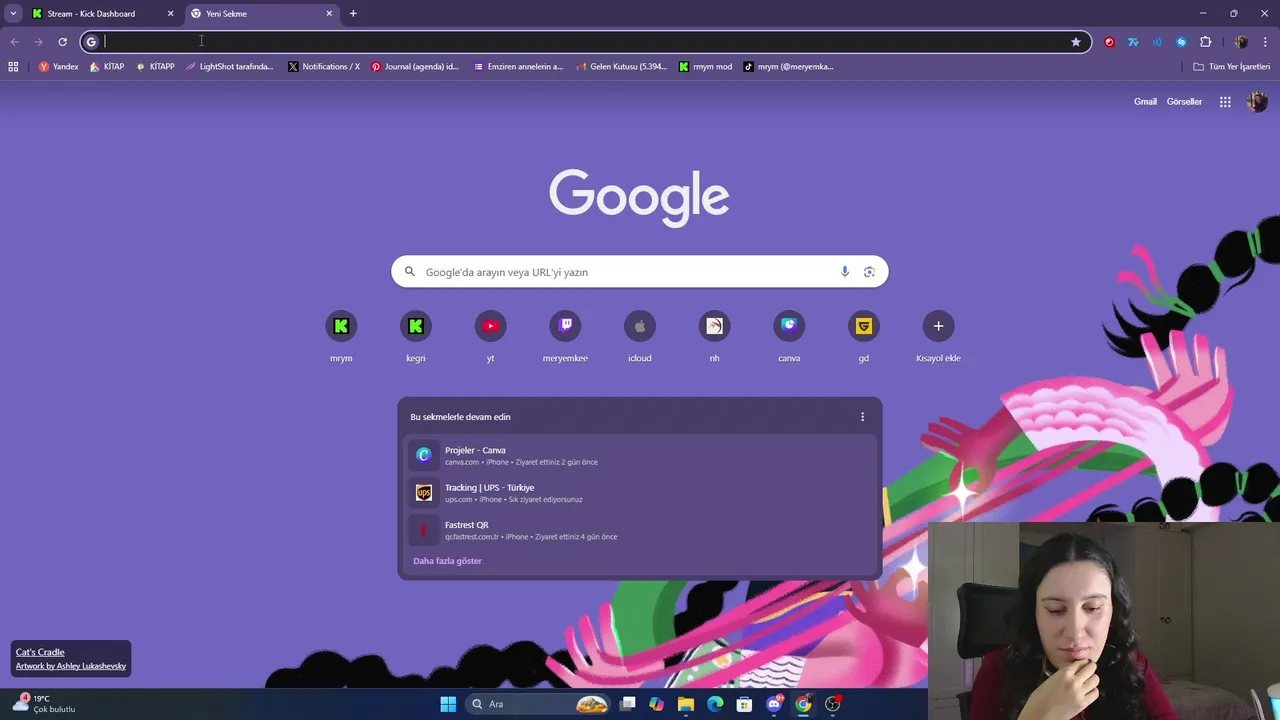Image resolution: width=1280 pixels, height=720 pixels.
Task: Open the LightShot tarafında bookmark
Action: point(230,67)
